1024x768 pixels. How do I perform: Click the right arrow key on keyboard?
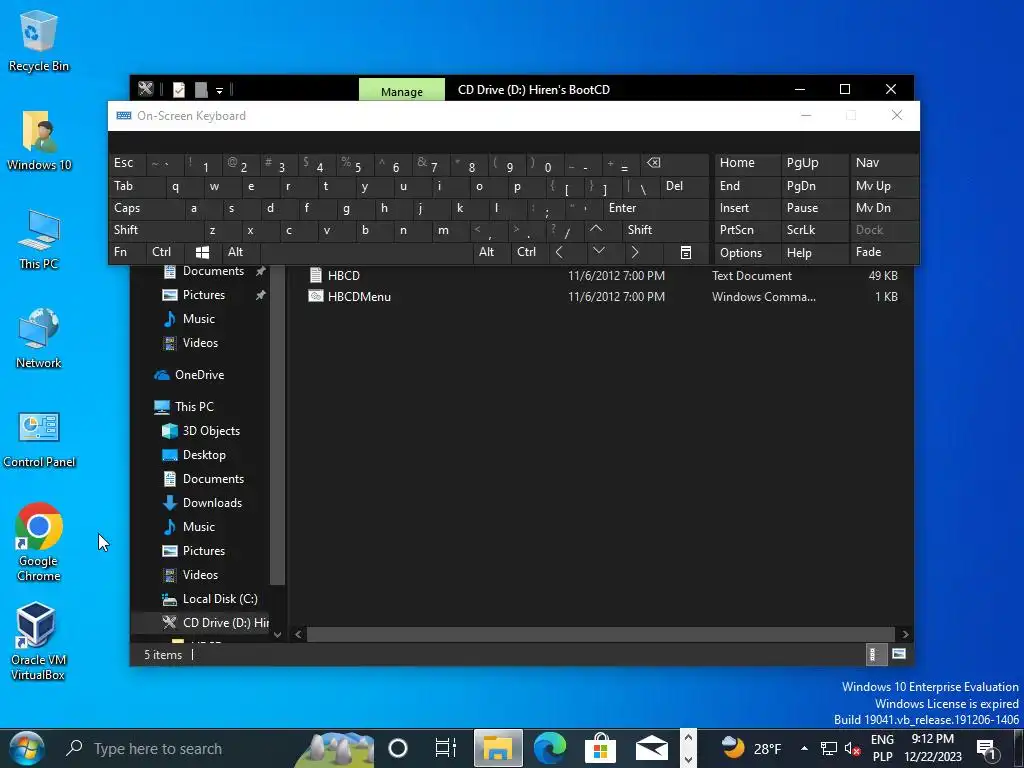(x=635, y=252)
